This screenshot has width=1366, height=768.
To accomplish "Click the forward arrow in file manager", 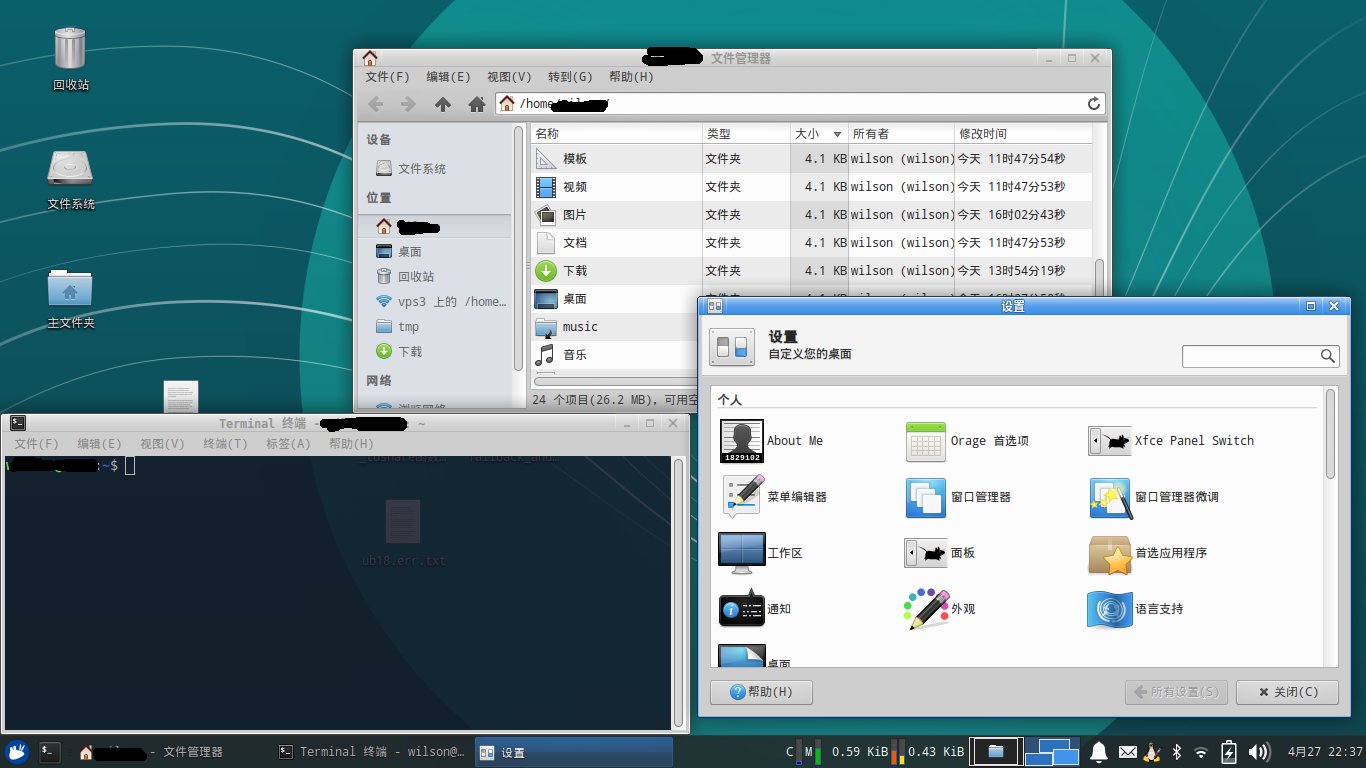I will [x=408, y=104].
